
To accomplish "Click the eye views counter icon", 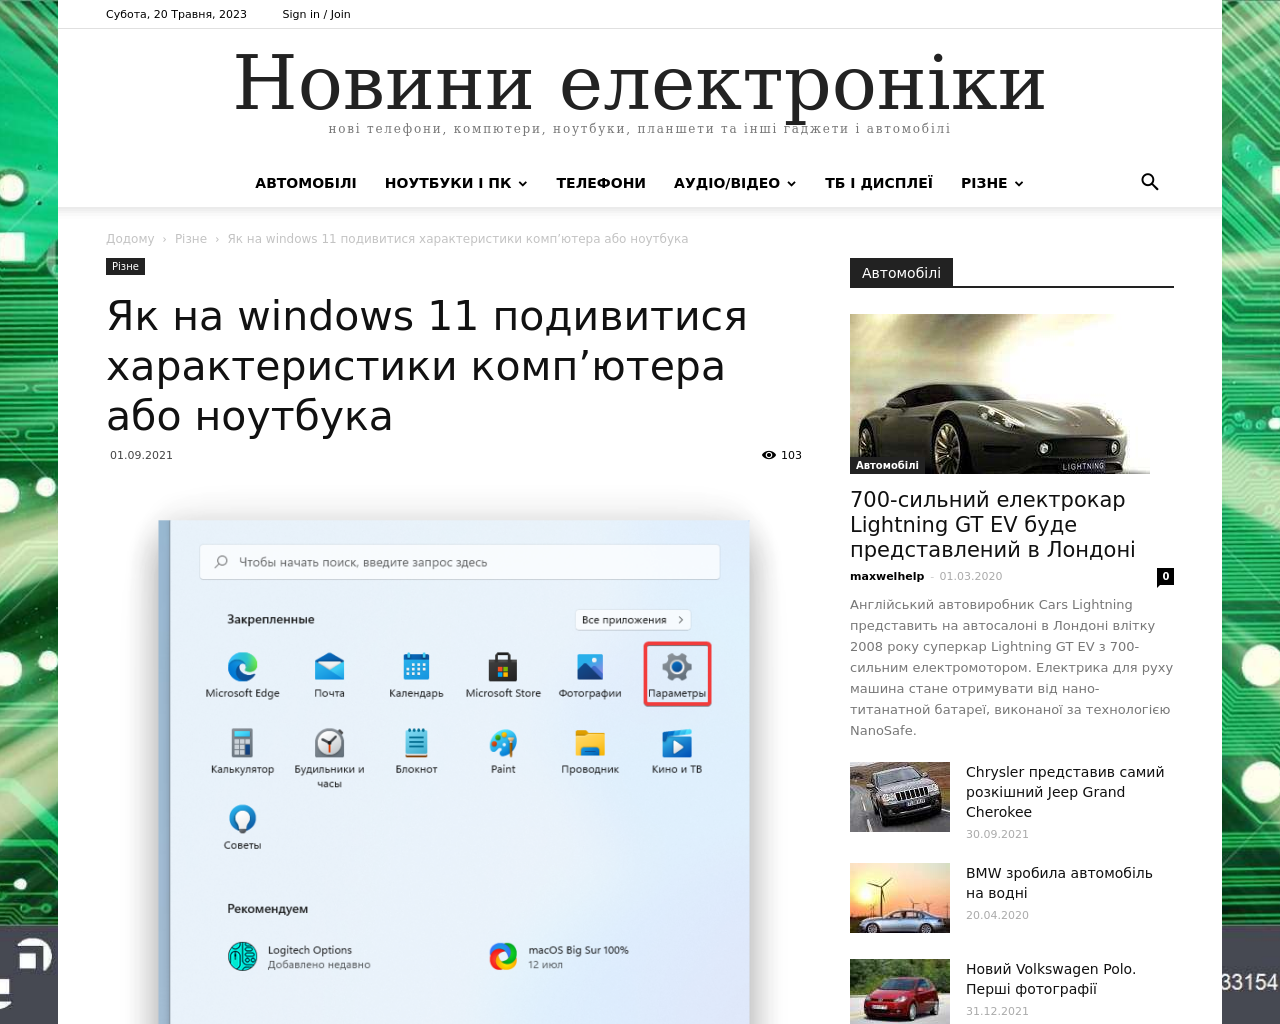I will click(768, 455).
